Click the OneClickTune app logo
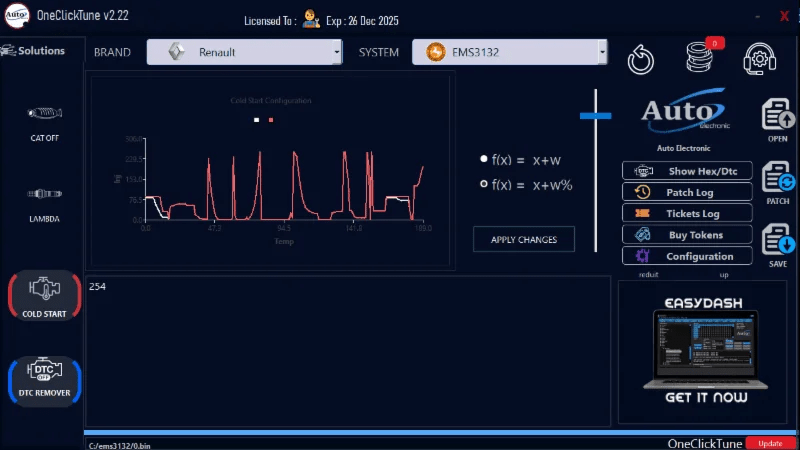Image resolution: width=800 pixels, height=450 pixels. [17, 15]
